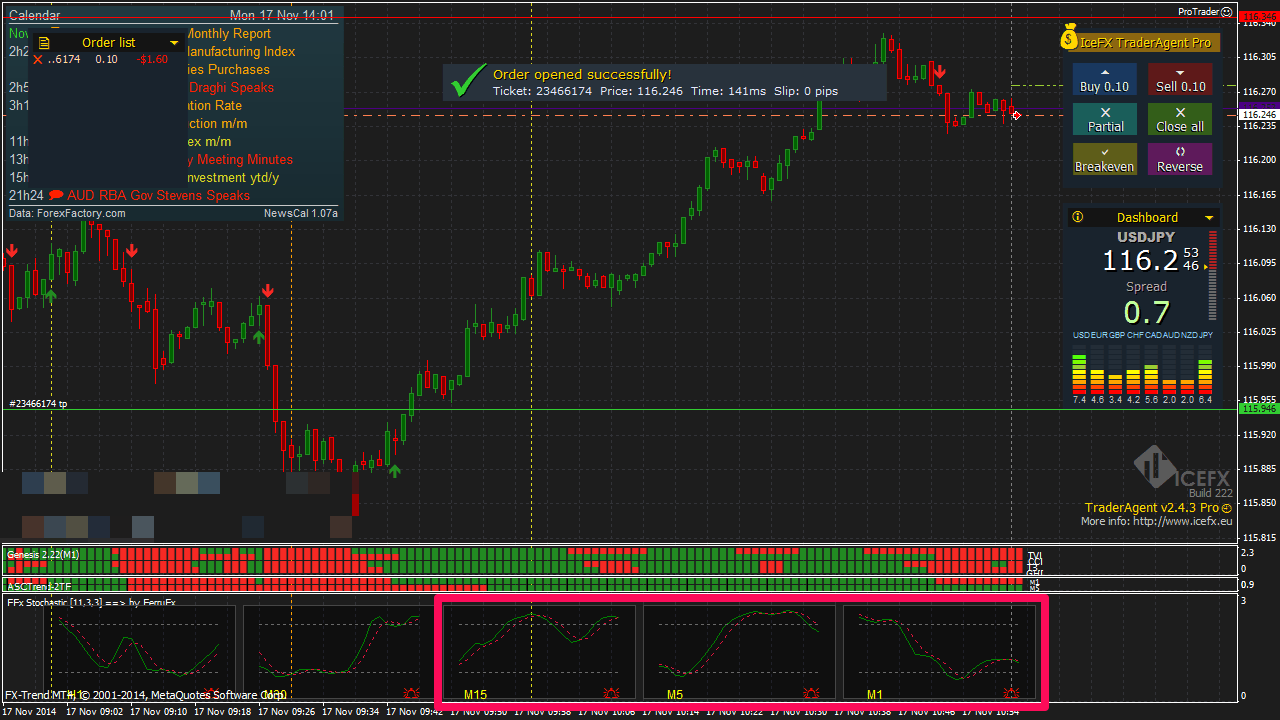Click the Close all button

(1180, 120)
